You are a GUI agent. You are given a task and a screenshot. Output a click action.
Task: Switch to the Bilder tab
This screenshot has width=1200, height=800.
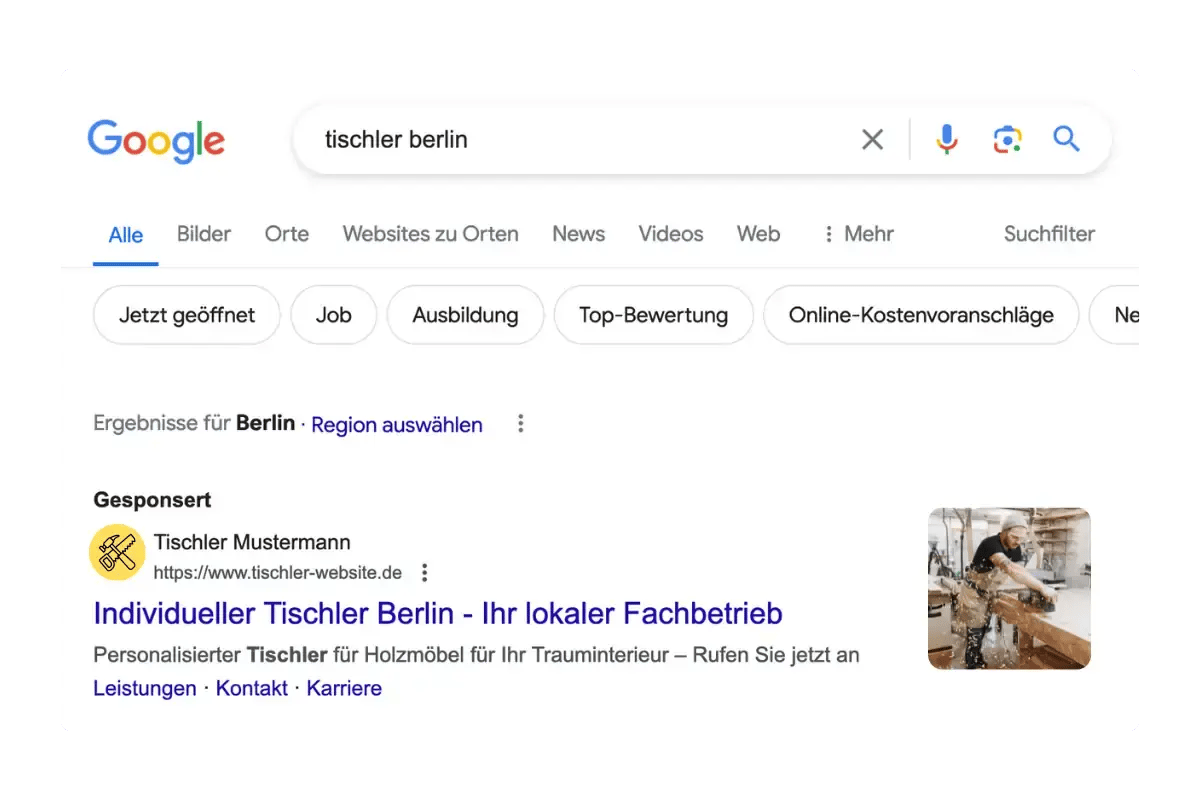point(204,234)
